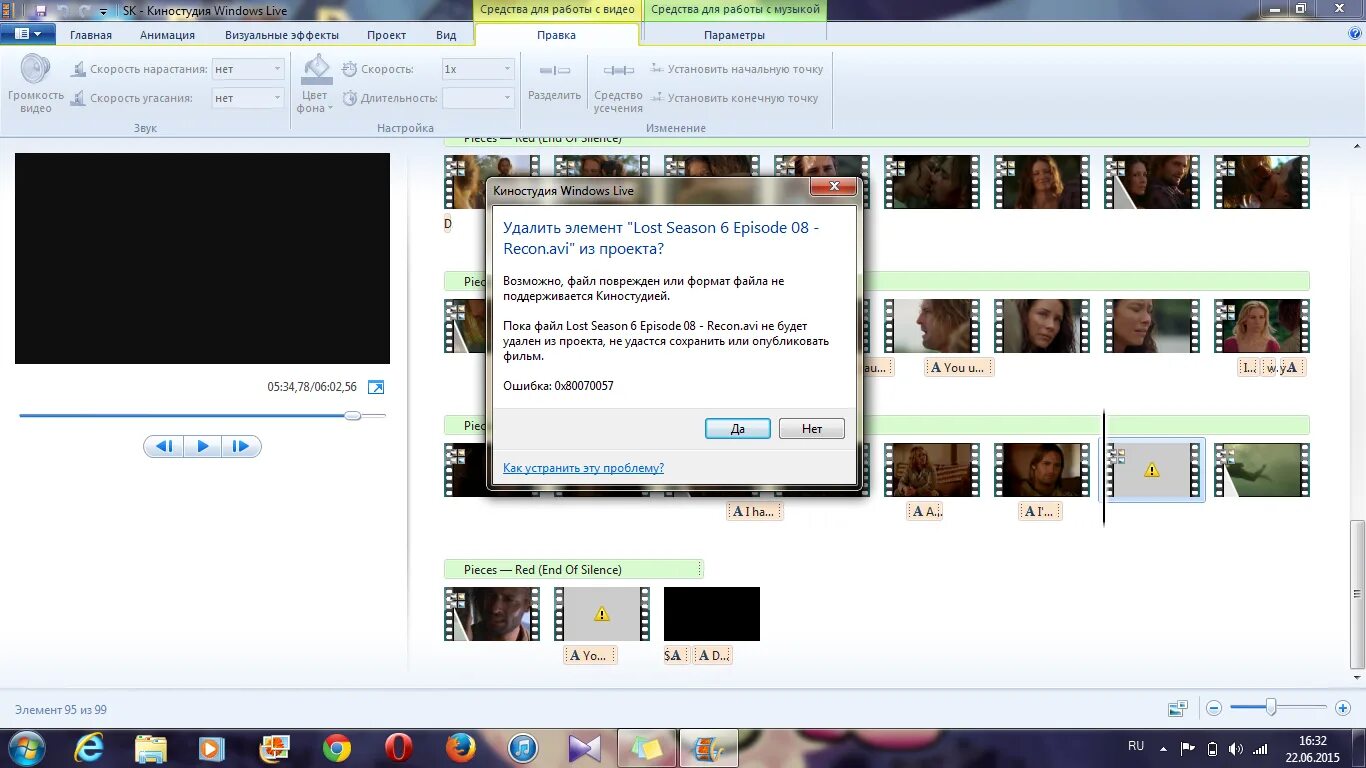Click the bottom "Pieces — Red (End Of Silence)" music track
Screen dimensions: 1366x768
coord(574,569)
